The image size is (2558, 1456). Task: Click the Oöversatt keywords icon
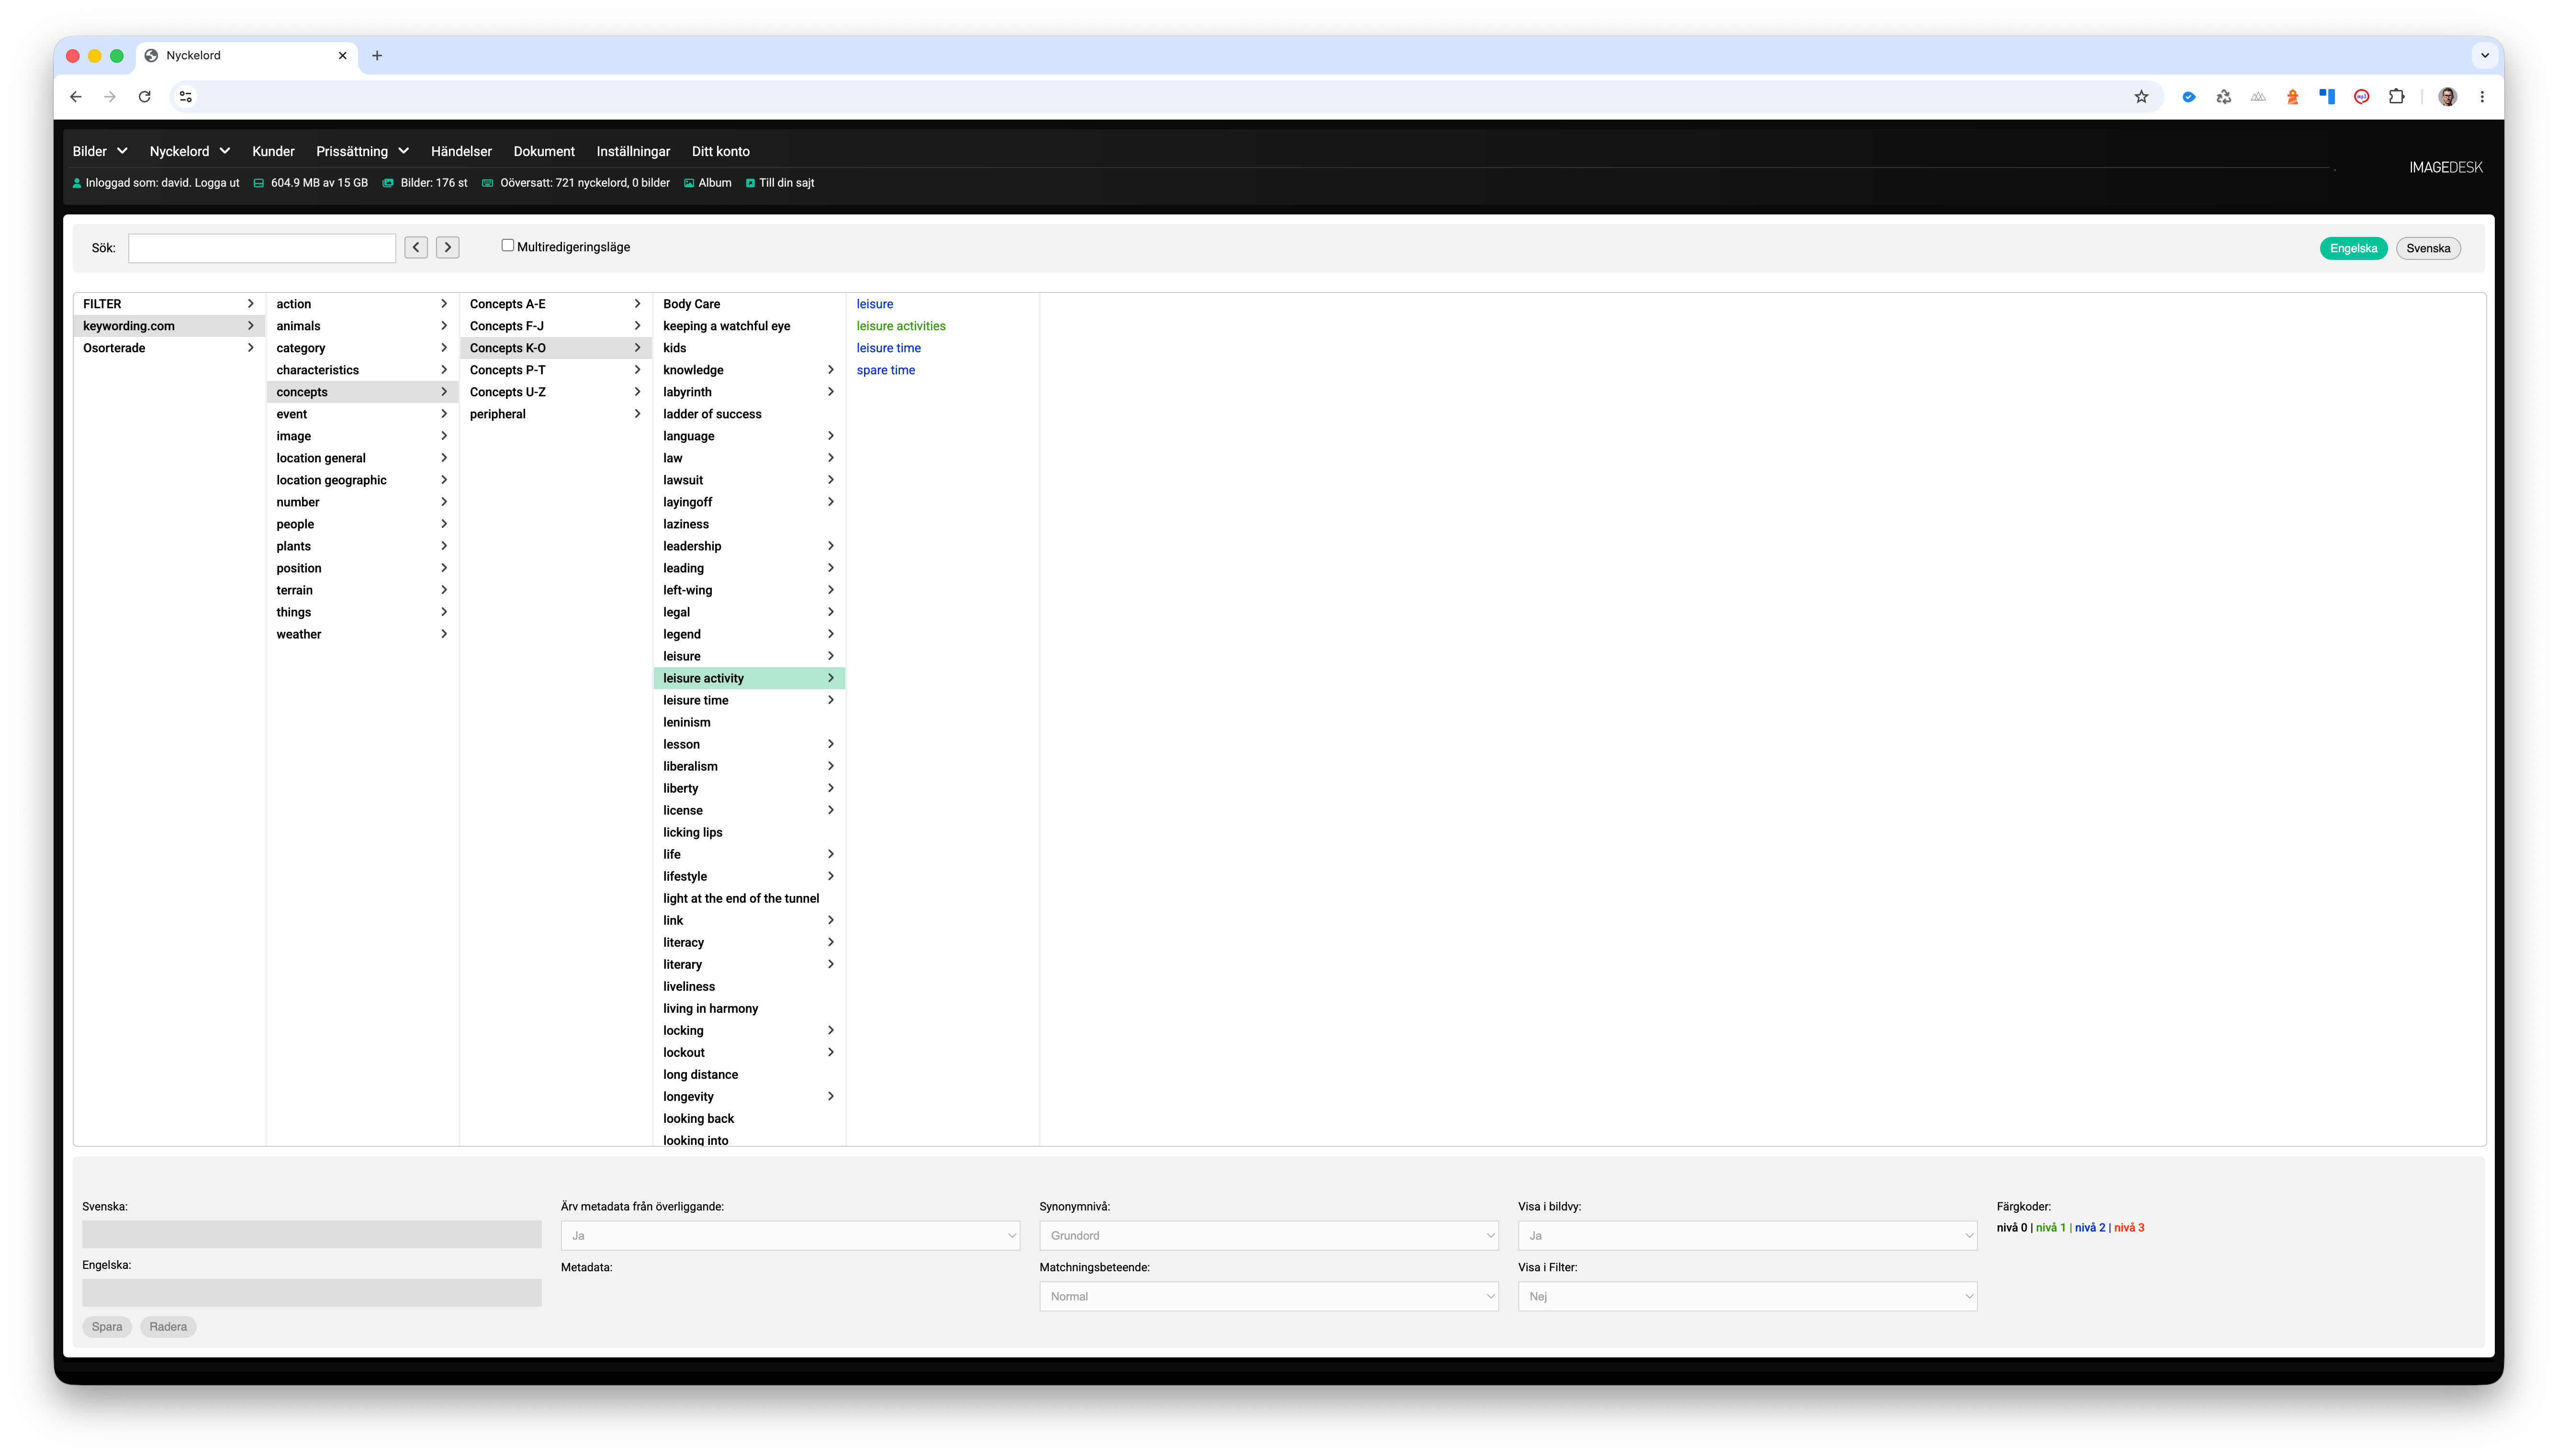pos(488,183)
